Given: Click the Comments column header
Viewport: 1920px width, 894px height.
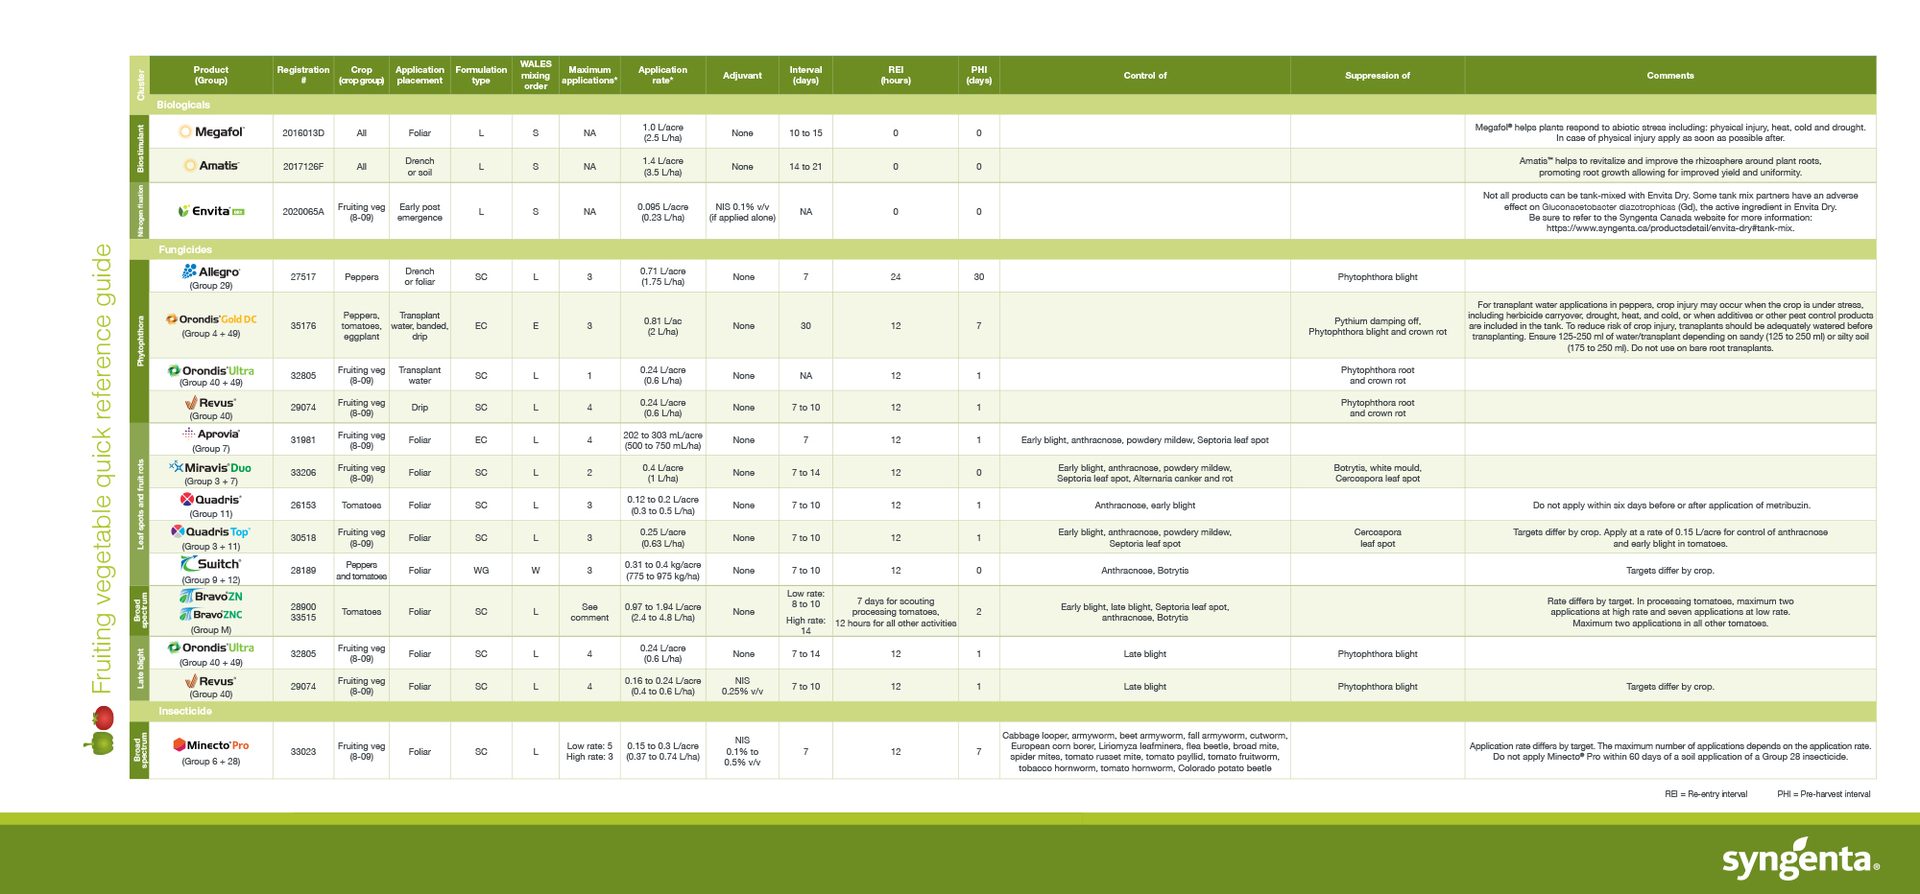Looking at the screenshot, I should [x=1670, y=75].
